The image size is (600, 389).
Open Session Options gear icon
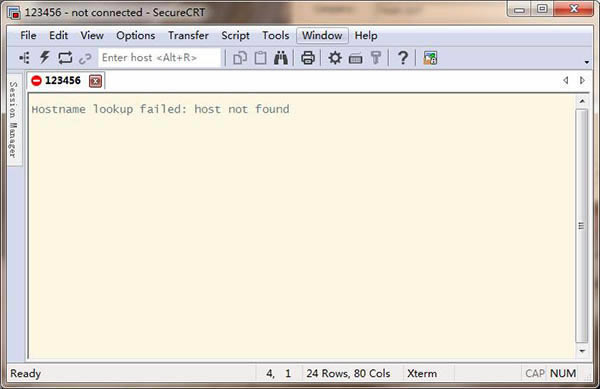click(x=335, y=58)
